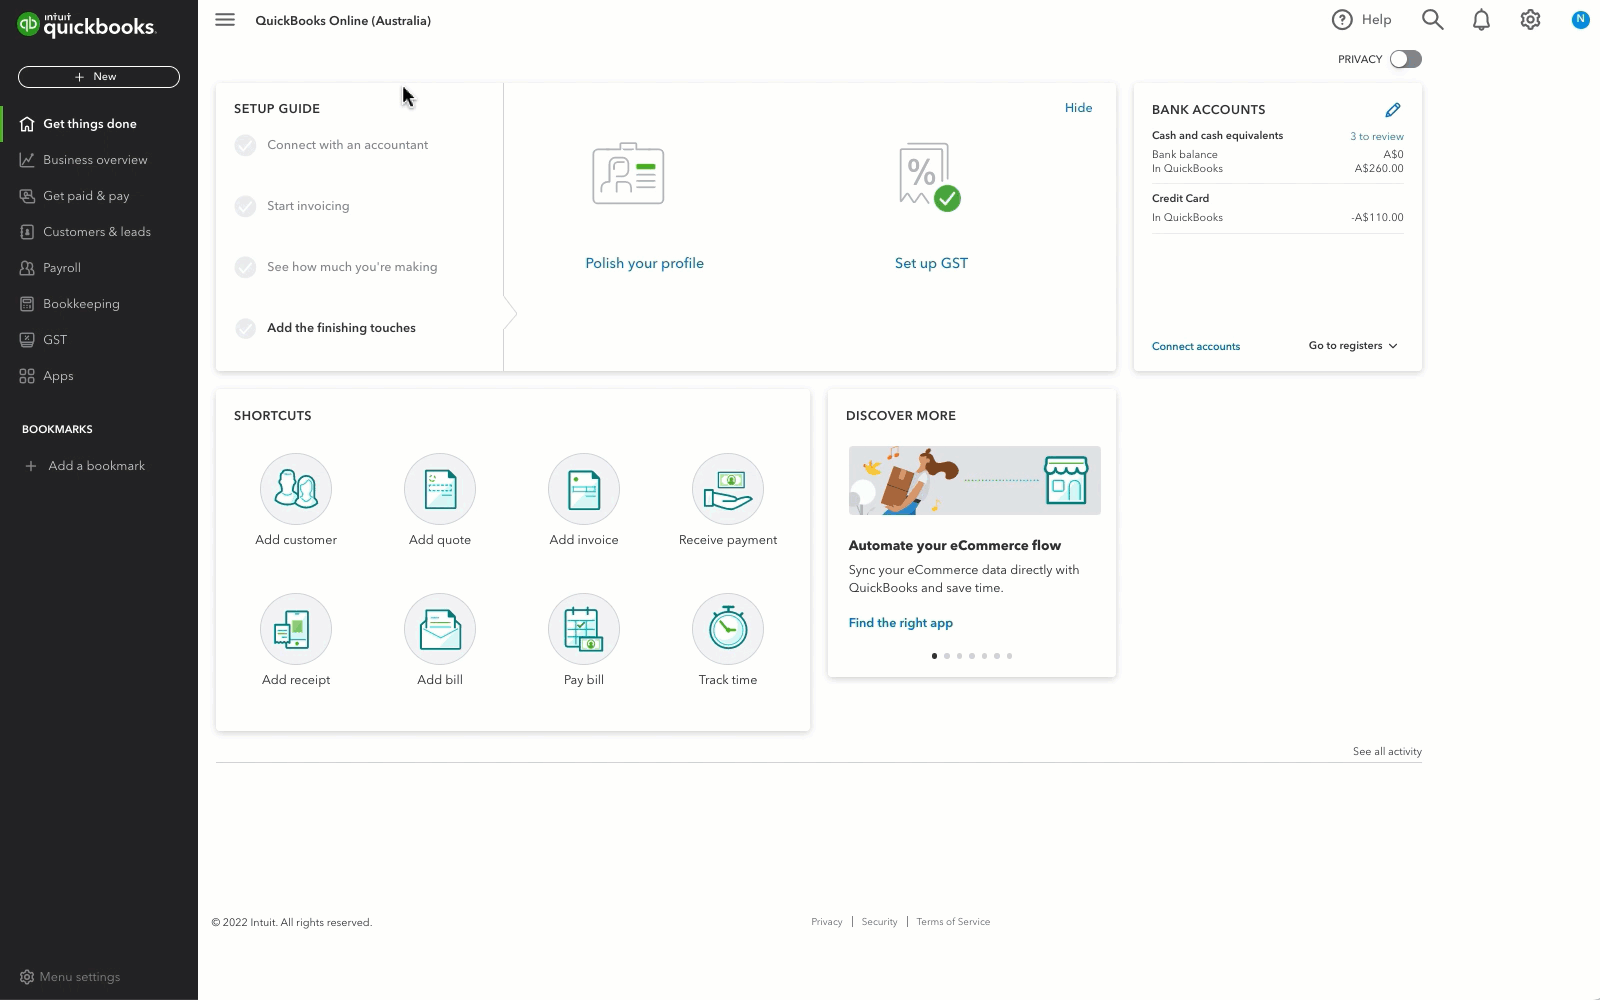Select the first carousel dot
Screen dimensions: 1600x1000
pos(934,656)
